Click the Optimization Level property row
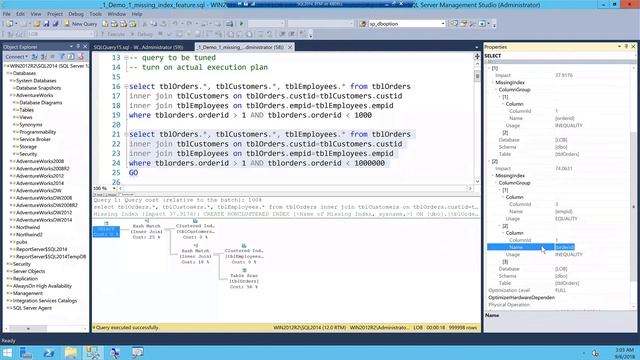The width and height of the screenshot is (640, 360). point(559,290)
